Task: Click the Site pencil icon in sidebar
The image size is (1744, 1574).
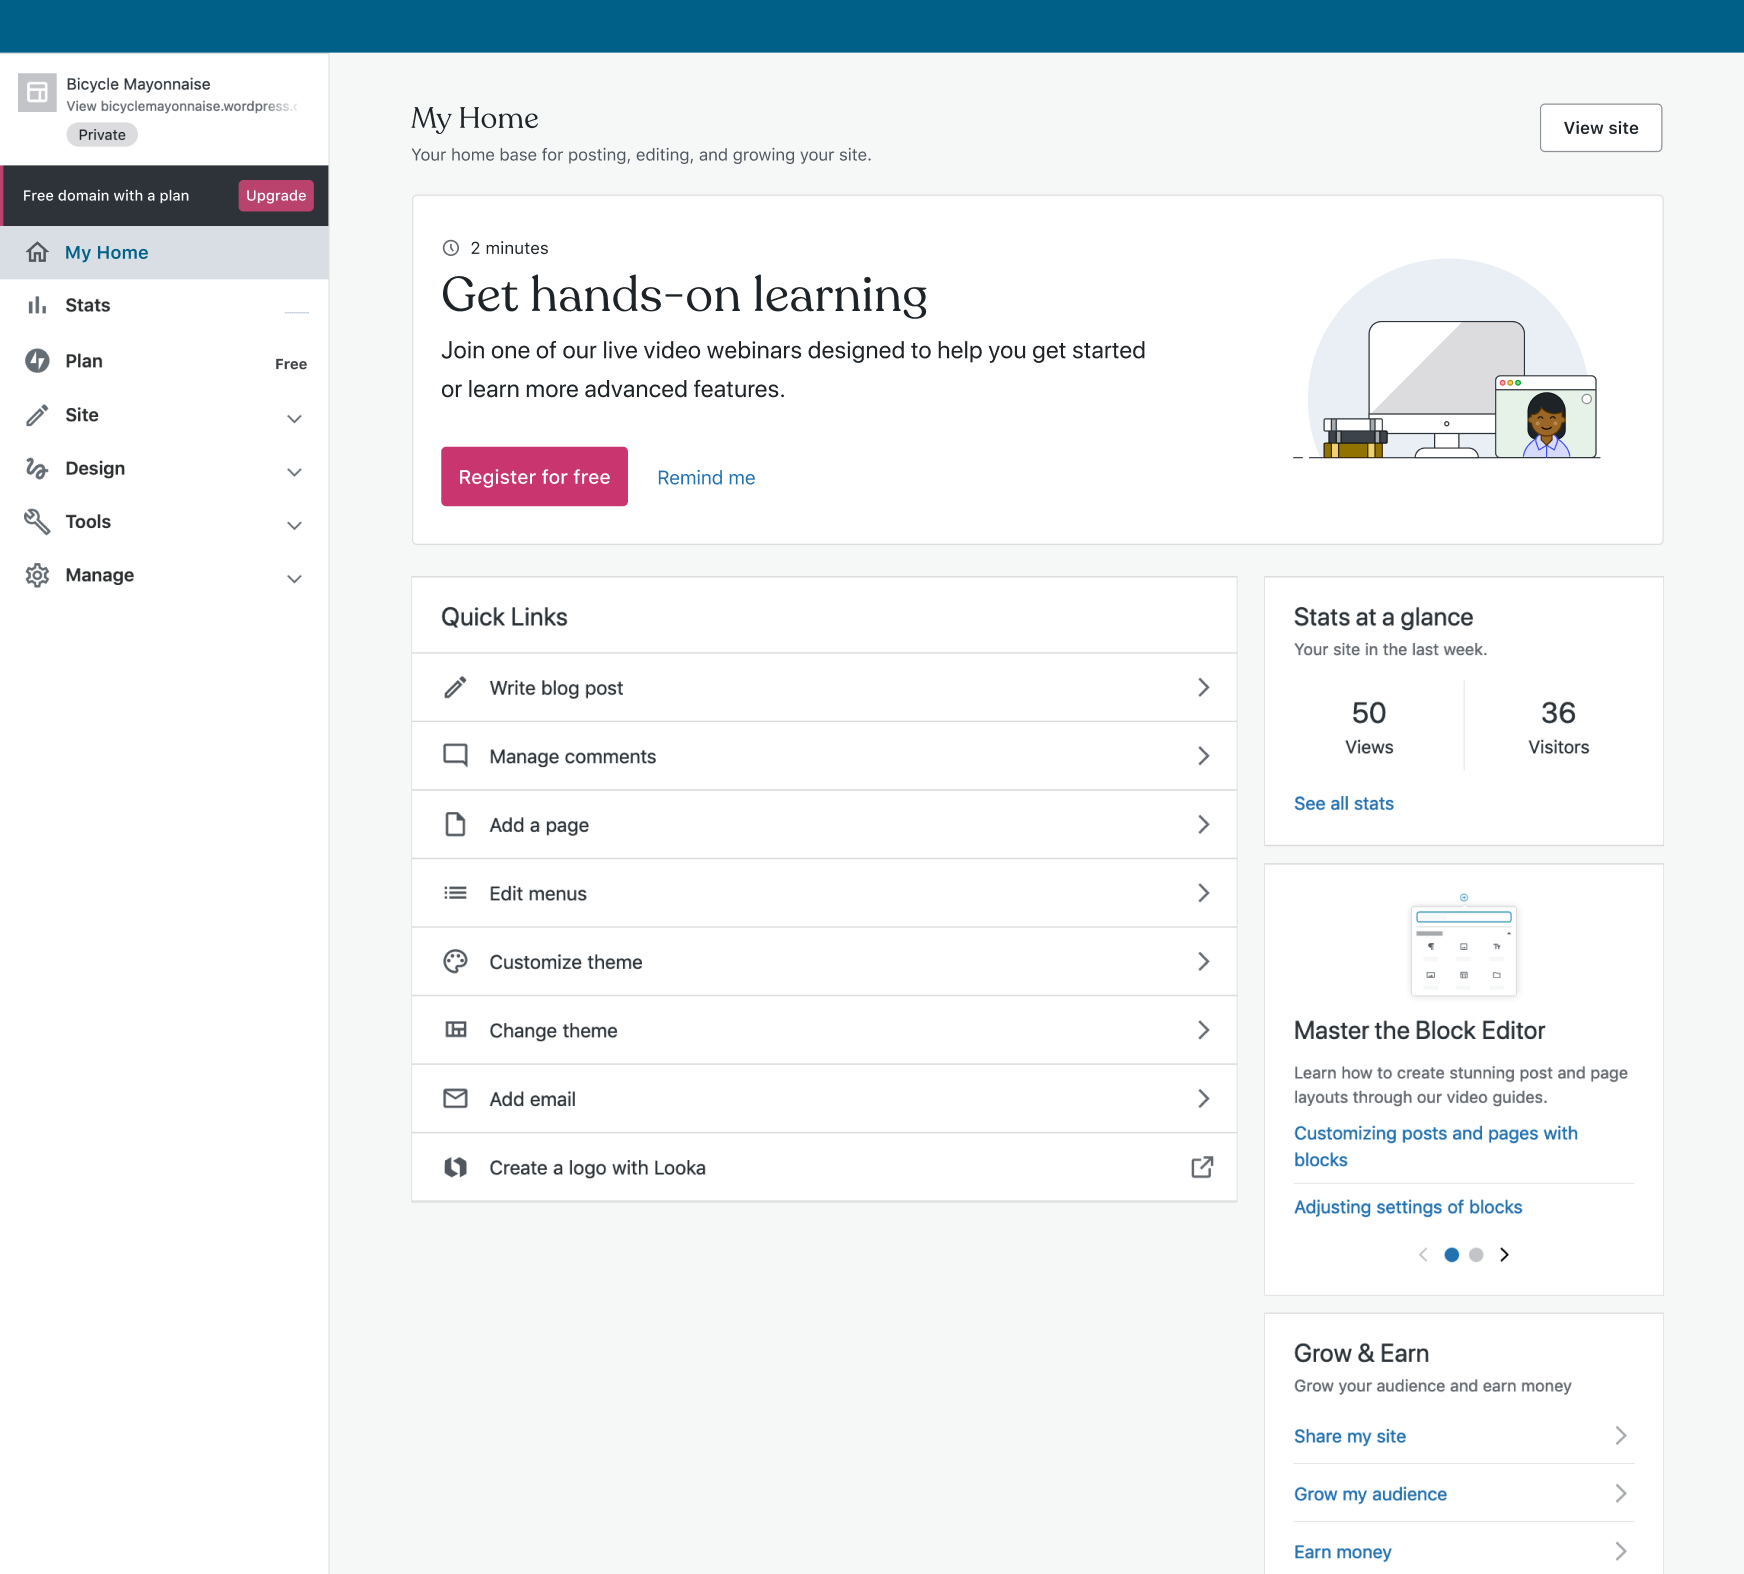Action: [x=37, y=415]
